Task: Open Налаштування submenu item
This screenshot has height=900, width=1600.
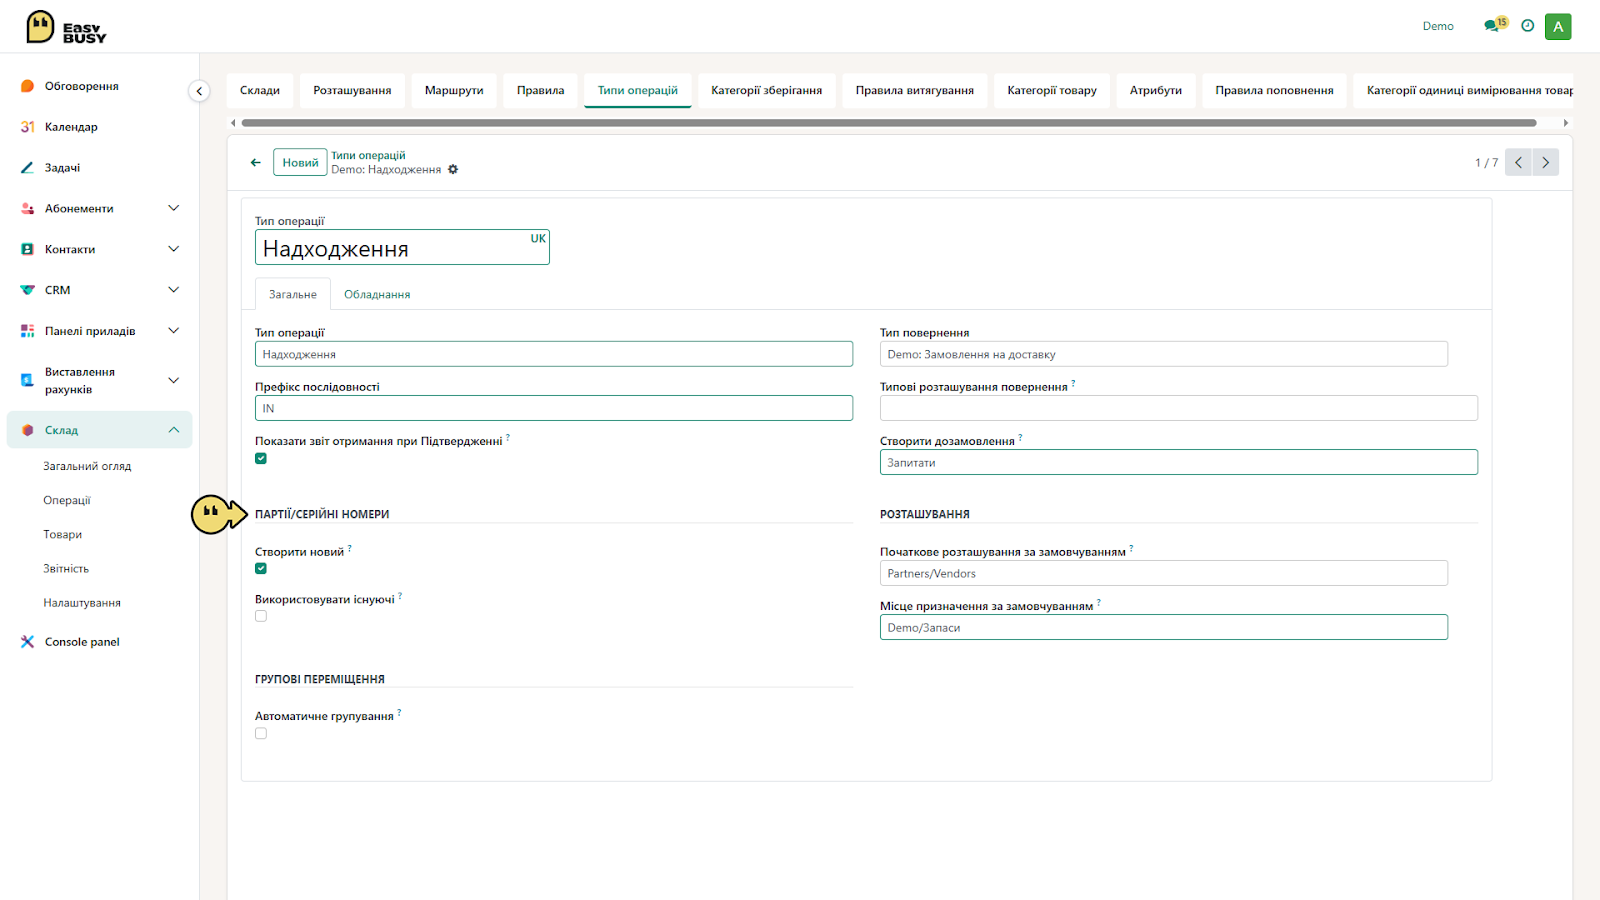Action: [x=82, y=603]
